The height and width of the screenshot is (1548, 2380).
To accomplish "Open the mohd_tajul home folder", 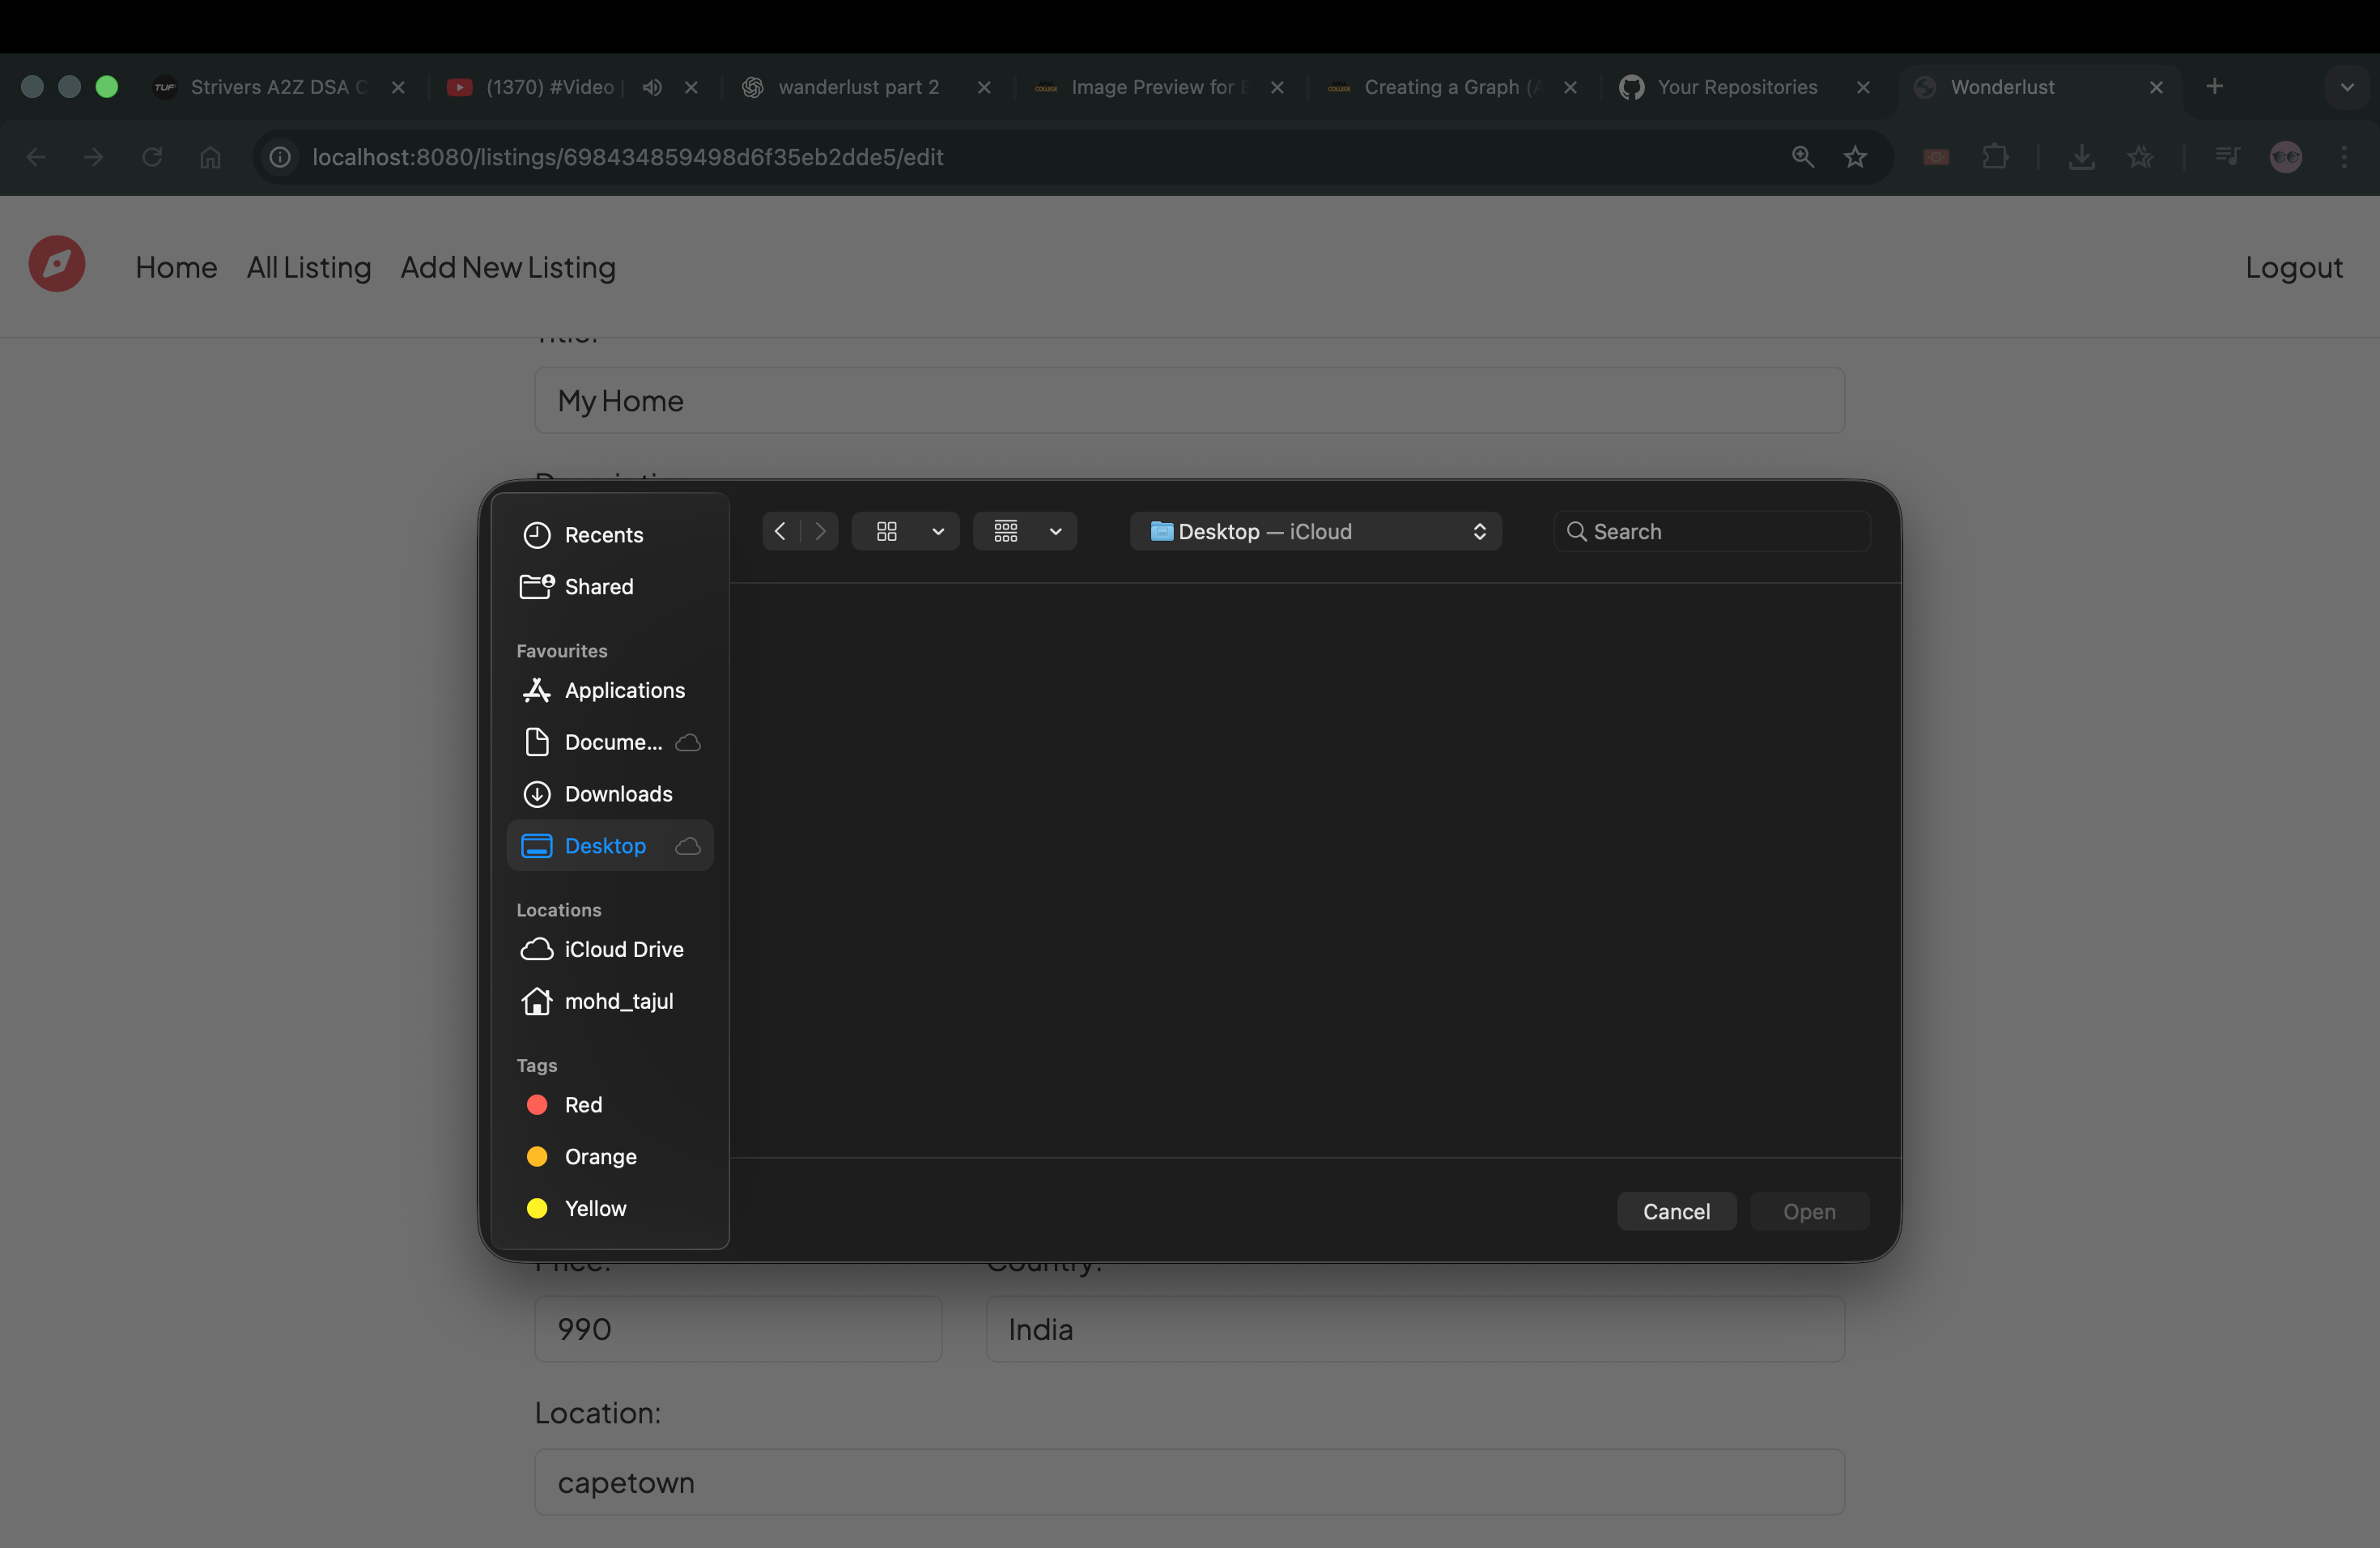I will [x=610, y=1001].
